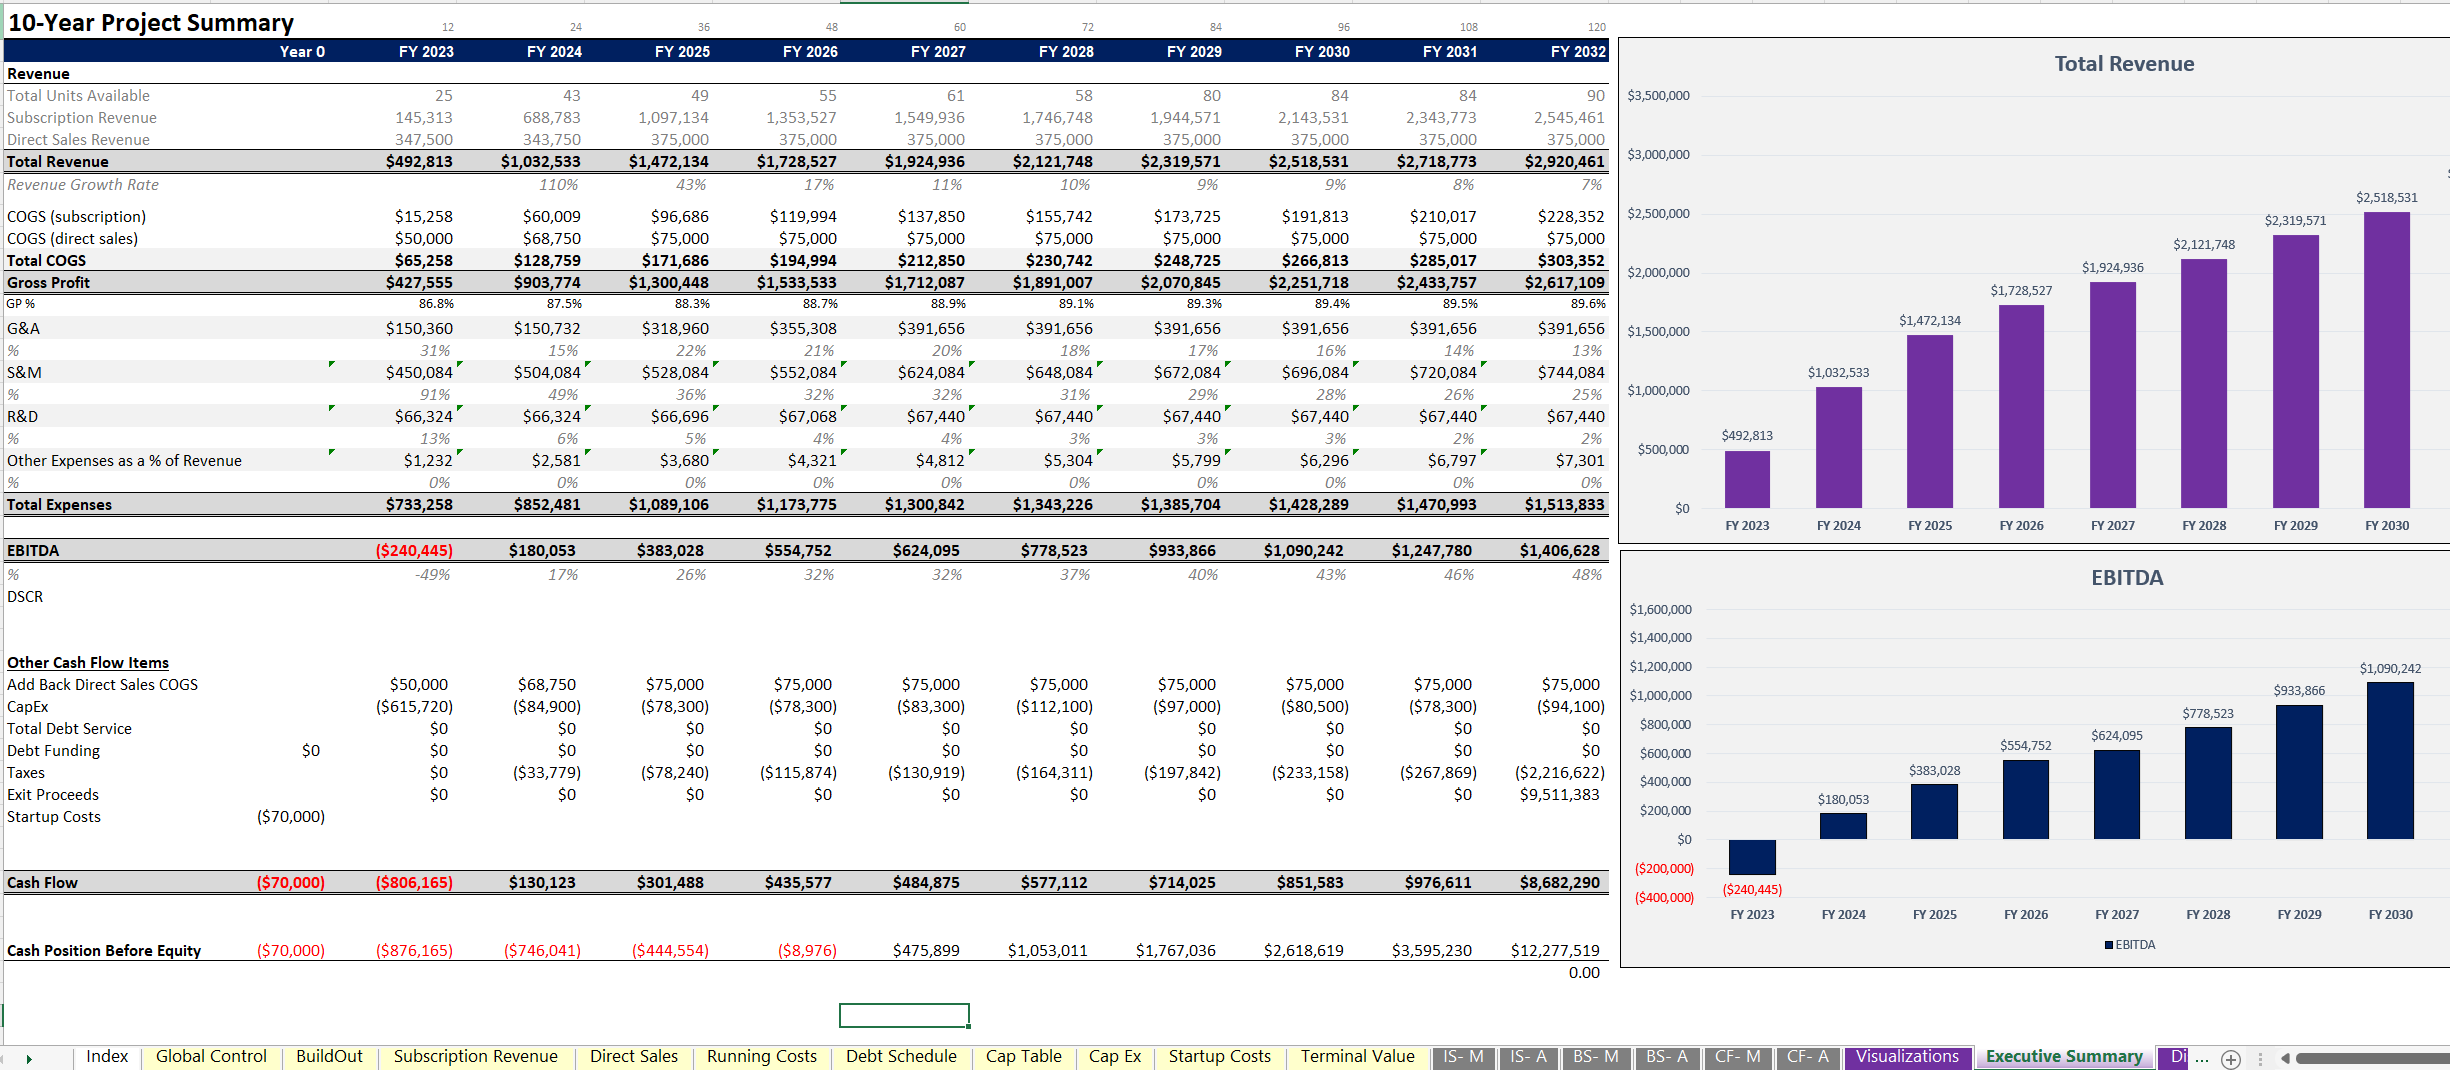The image size is (2450, 1070).
Task: Switch to the CF- A tab
Action: tap(1807, 1057)
